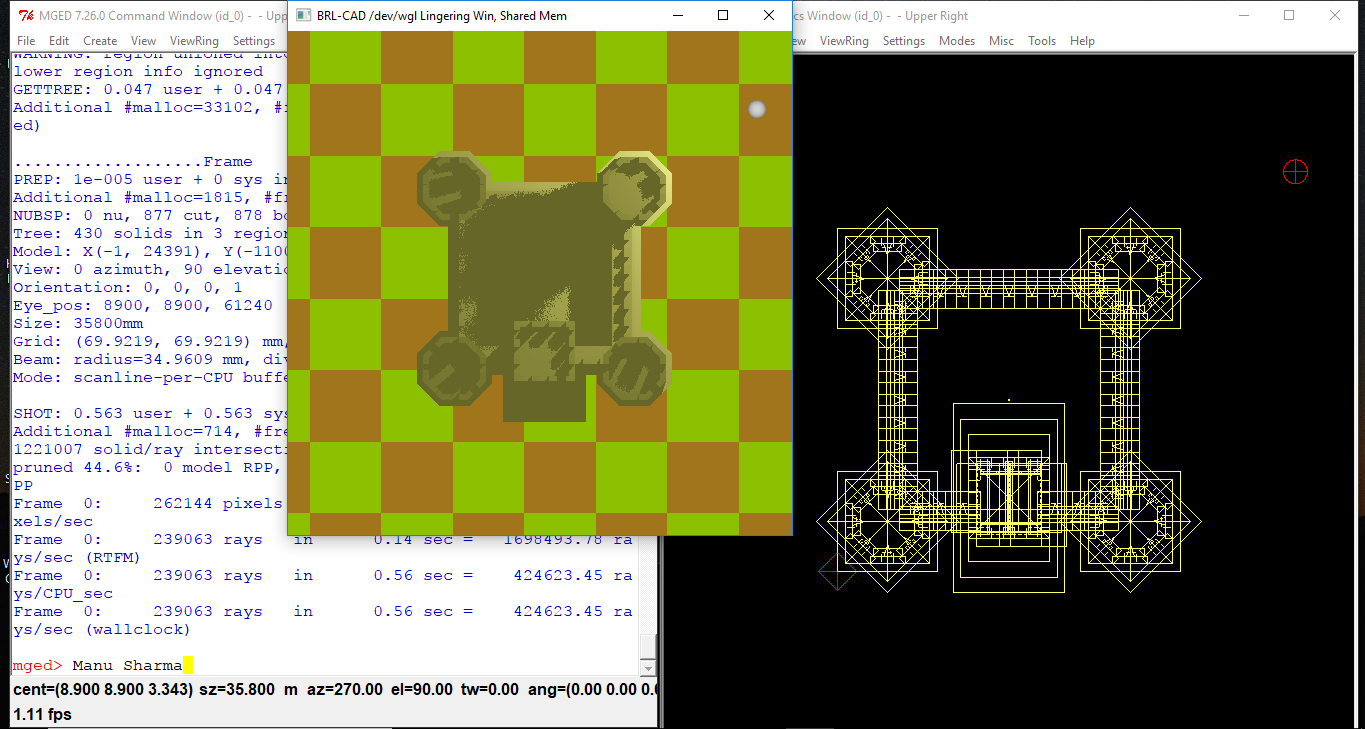Open the Create menu in Command Window
The height and width of the screenshot is (729, 1365).
(100, 41)
